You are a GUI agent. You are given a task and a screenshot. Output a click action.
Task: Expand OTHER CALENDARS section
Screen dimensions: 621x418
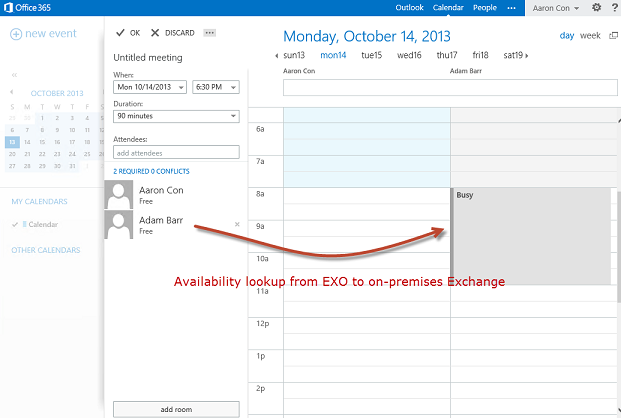coord(46,250)
